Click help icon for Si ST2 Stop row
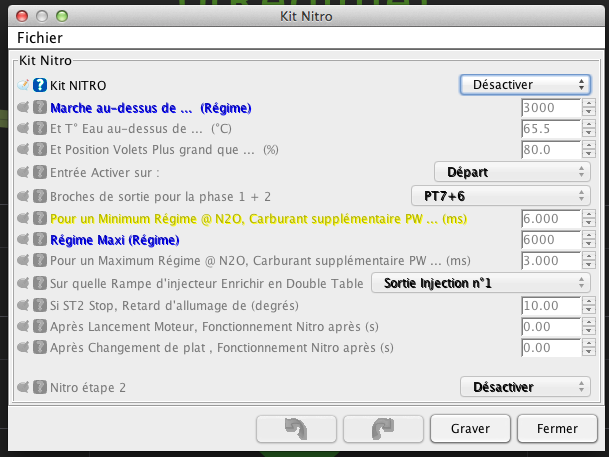 pyautogui.click(x=40, y=305)
